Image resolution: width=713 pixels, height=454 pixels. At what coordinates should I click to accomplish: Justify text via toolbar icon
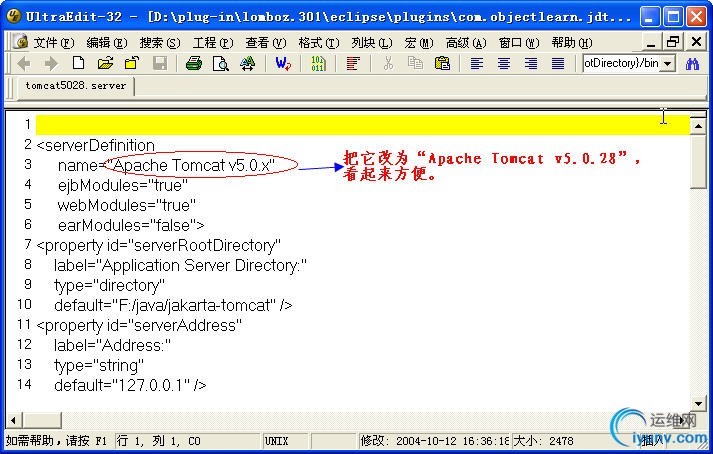(x=558, y=63)
